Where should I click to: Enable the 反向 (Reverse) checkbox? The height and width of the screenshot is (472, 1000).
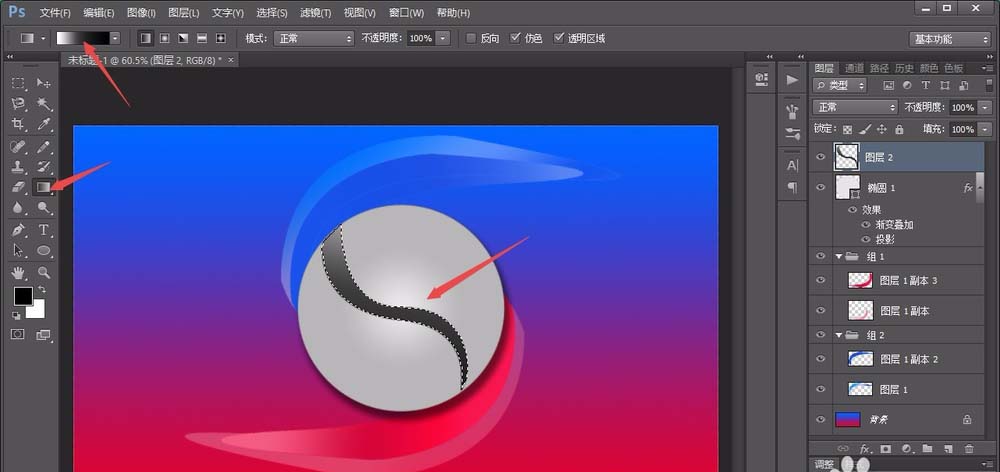coord(471,38)
